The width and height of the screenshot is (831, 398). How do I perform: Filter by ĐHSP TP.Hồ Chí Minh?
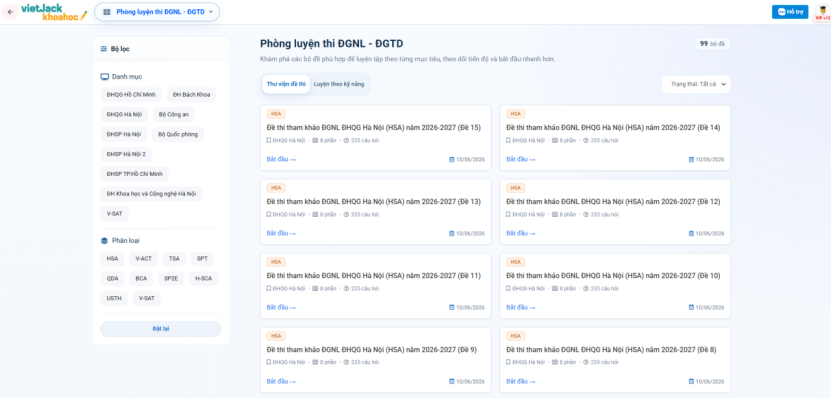pos(135,174)
